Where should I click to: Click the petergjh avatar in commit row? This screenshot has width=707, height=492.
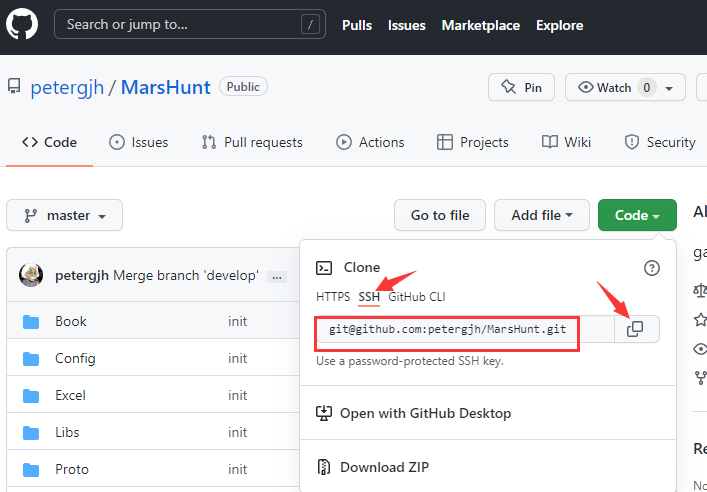(31, 275)
